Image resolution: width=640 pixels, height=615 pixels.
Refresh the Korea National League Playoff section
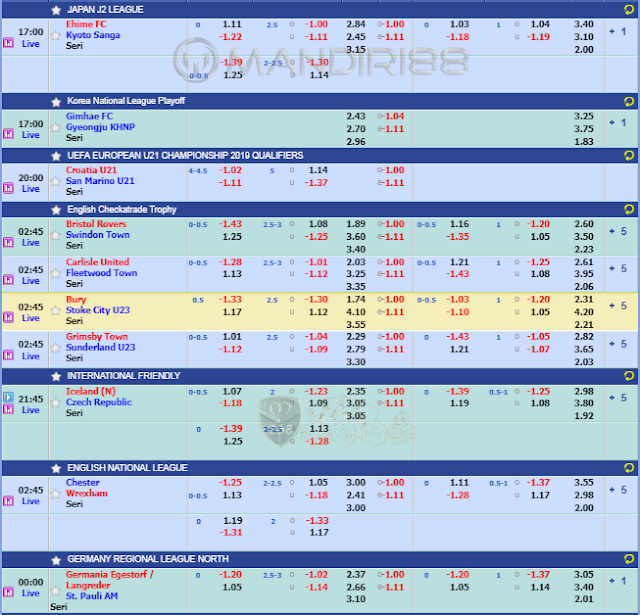(629, 101)
